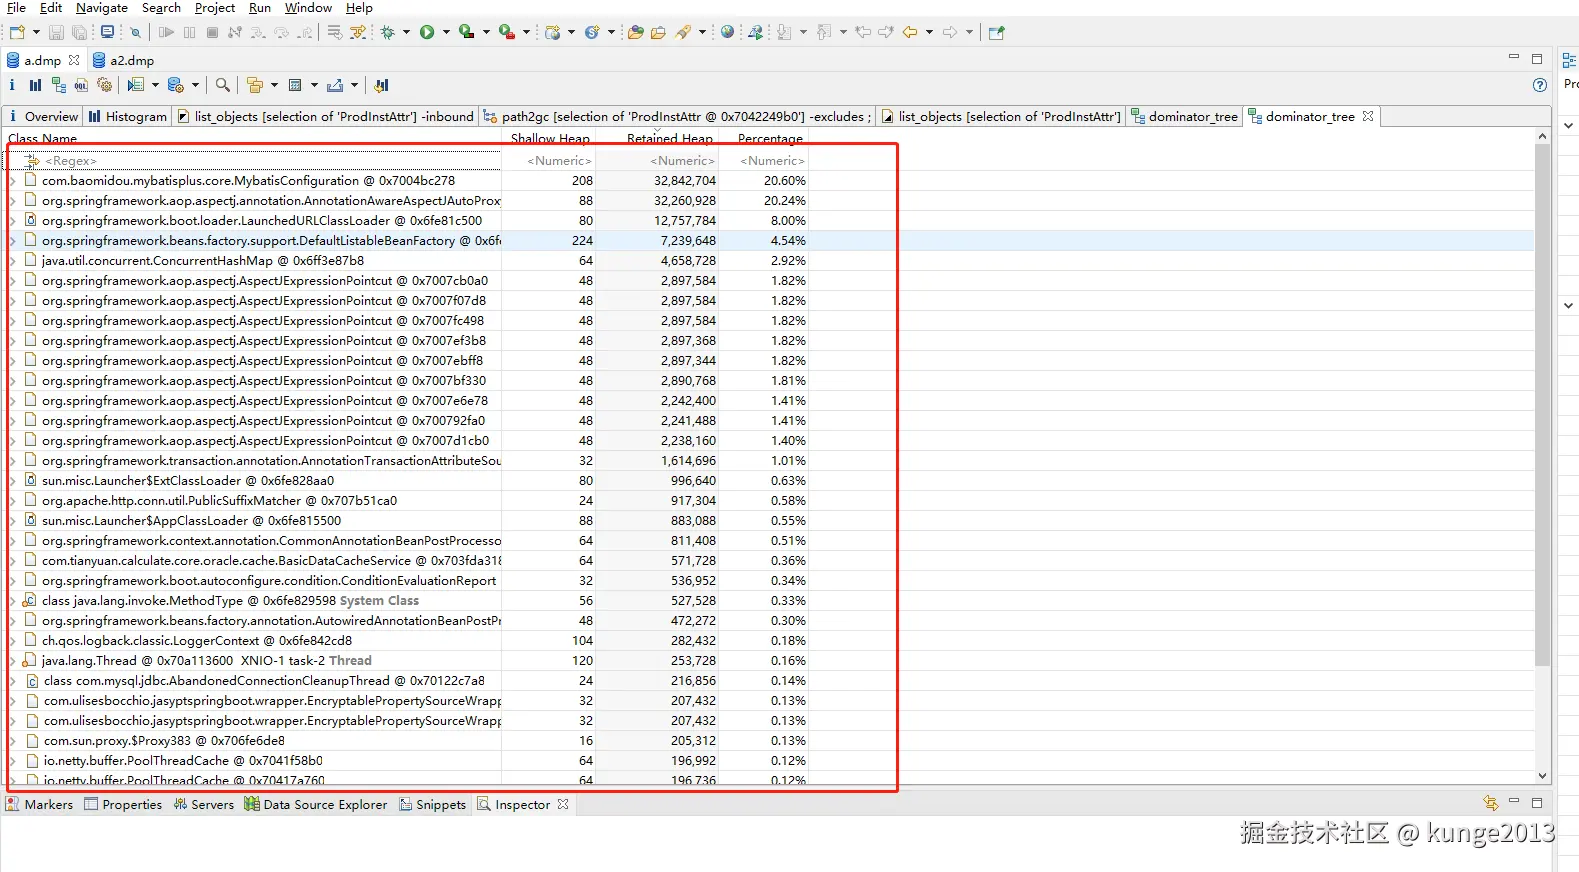1579x872 pixels.
Task: Compare to another heap dump icon
Action: click(x=381, y=85)
